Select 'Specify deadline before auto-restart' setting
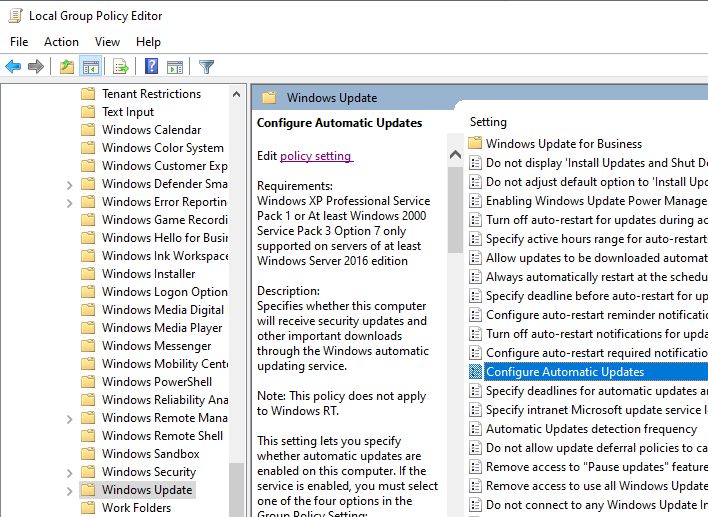Screen dimensions: 708x517 point(596,295)
